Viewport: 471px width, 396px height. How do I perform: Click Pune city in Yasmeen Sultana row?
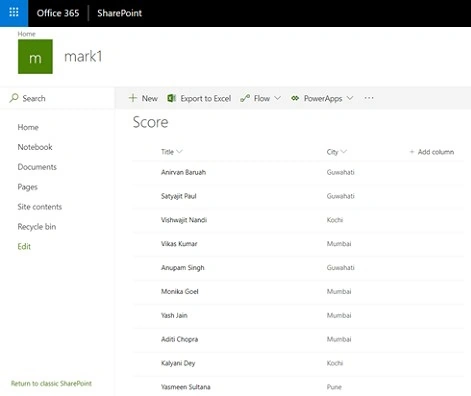click(334, 387)
